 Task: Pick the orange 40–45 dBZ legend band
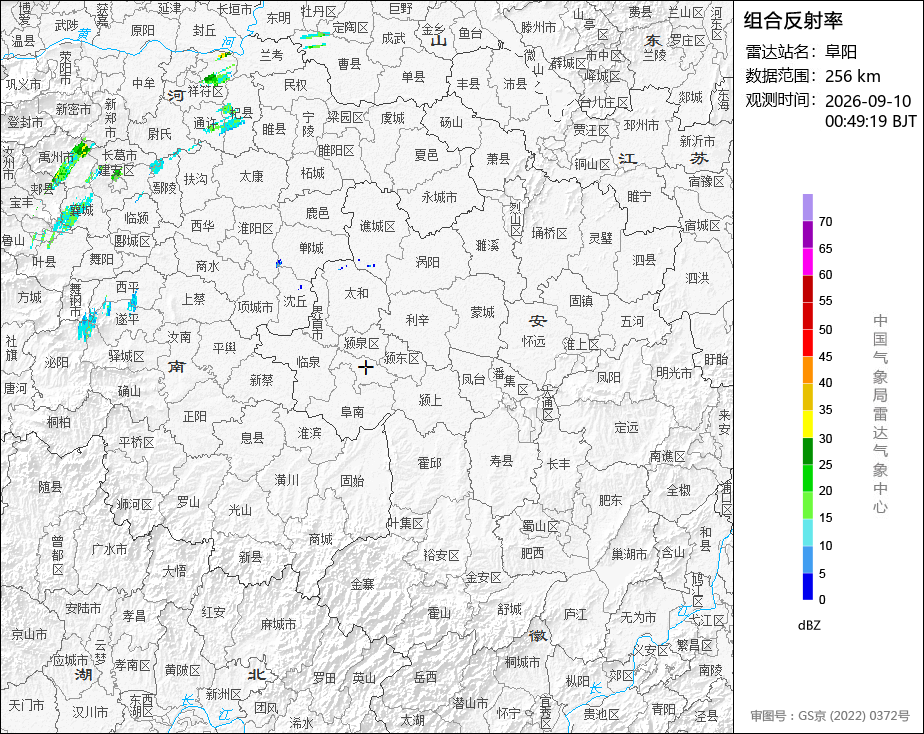(x=807, y=370)
